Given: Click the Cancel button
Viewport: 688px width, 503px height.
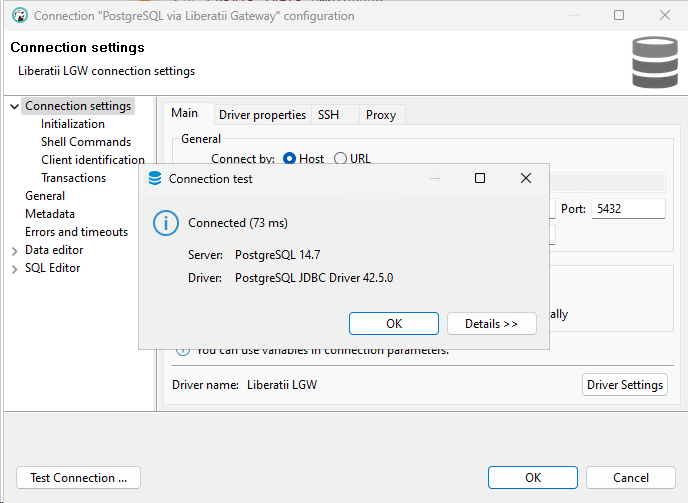Looking at the screenshot, I should click(631, 478).
